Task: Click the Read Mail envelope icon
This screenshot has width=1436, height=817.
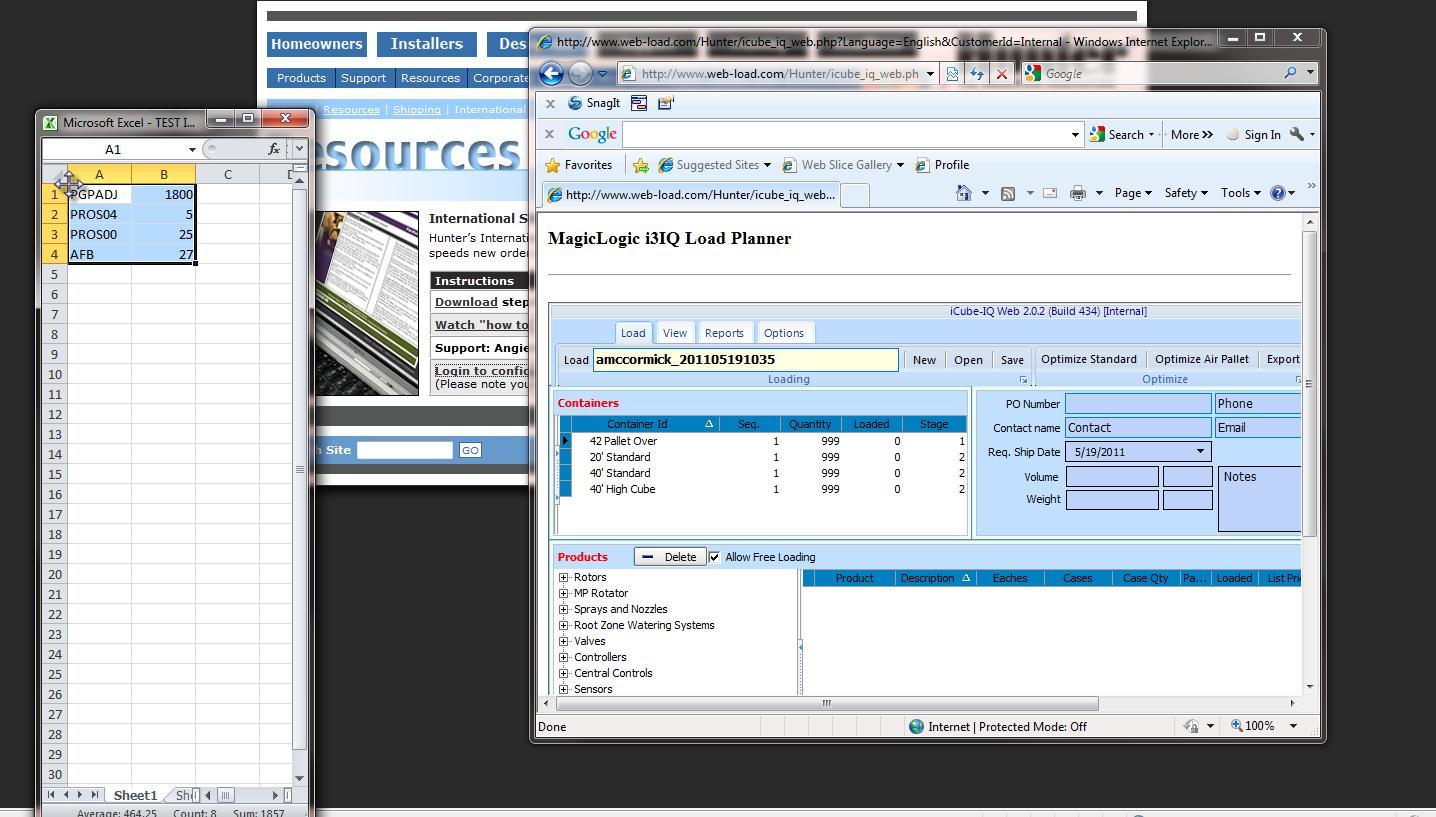Action: (x=1050, y=193)
